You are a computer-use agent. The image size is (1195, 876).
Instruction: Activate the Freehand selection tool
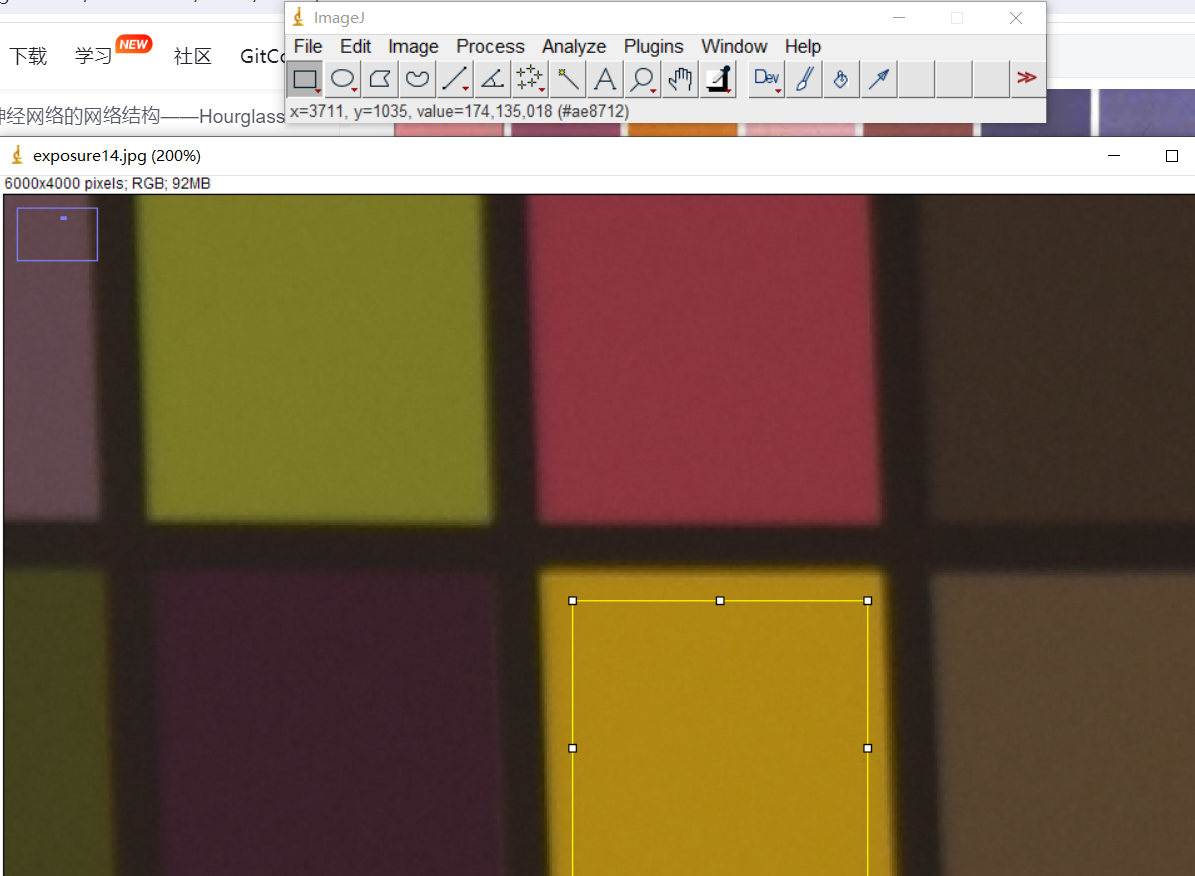tap(418, 79)
